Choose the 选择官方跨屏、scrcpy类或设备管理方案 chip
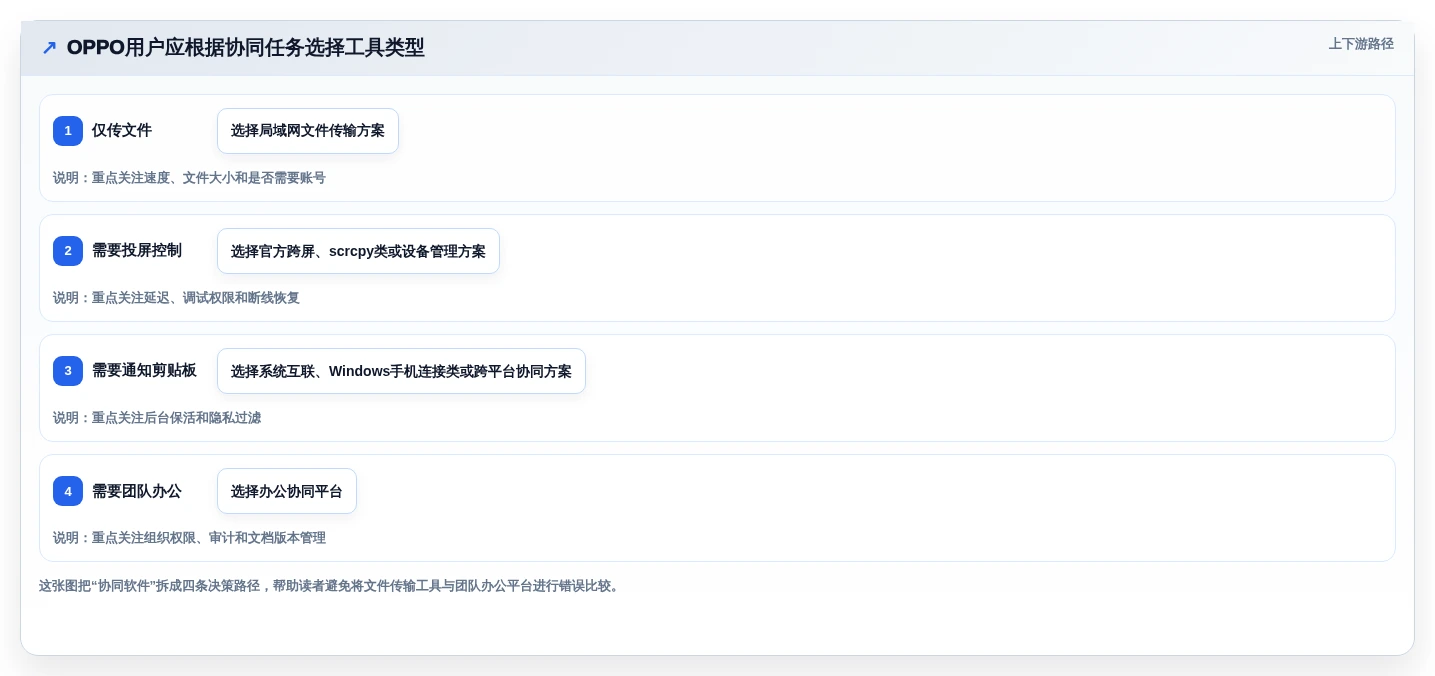The image size is (1435, 676). pos(358,251)
